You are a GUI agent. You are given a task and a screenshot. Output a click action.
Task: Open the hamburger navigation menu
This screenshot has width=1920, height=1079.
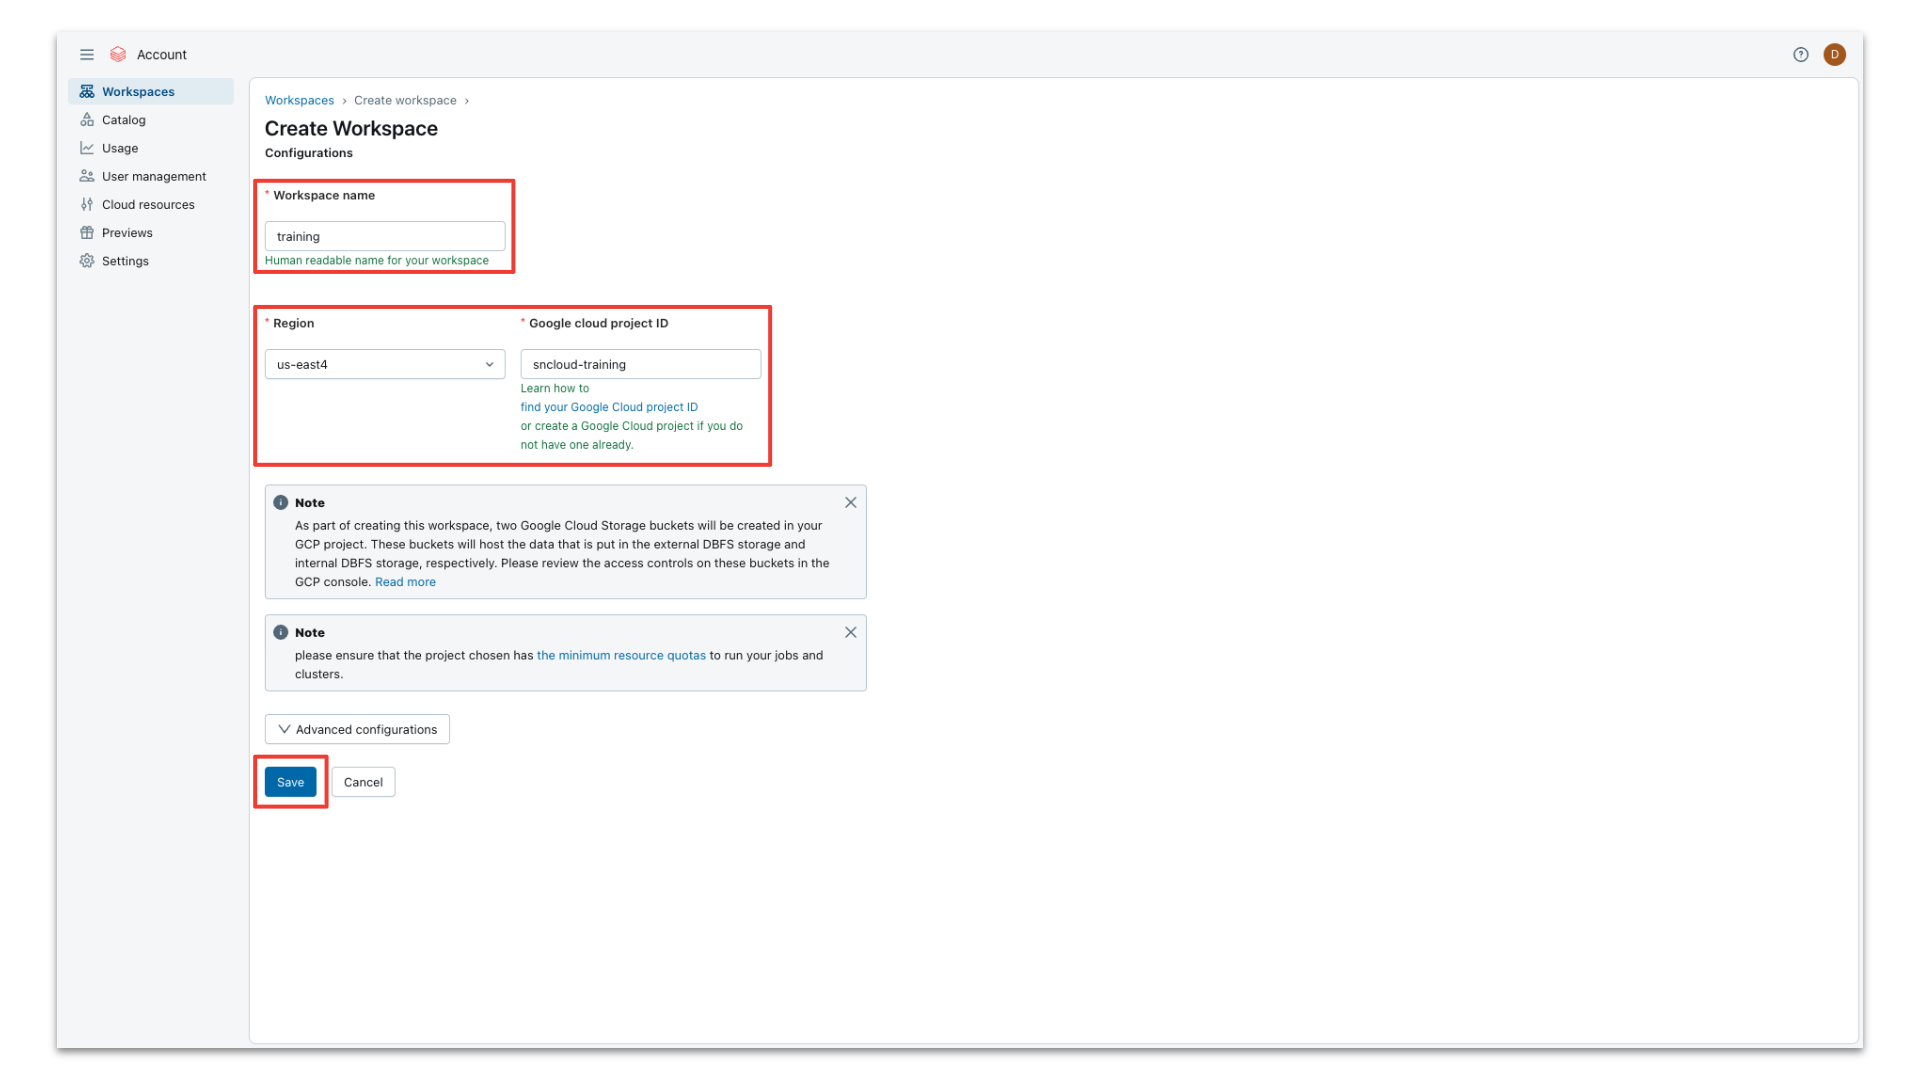click(87, 55)
